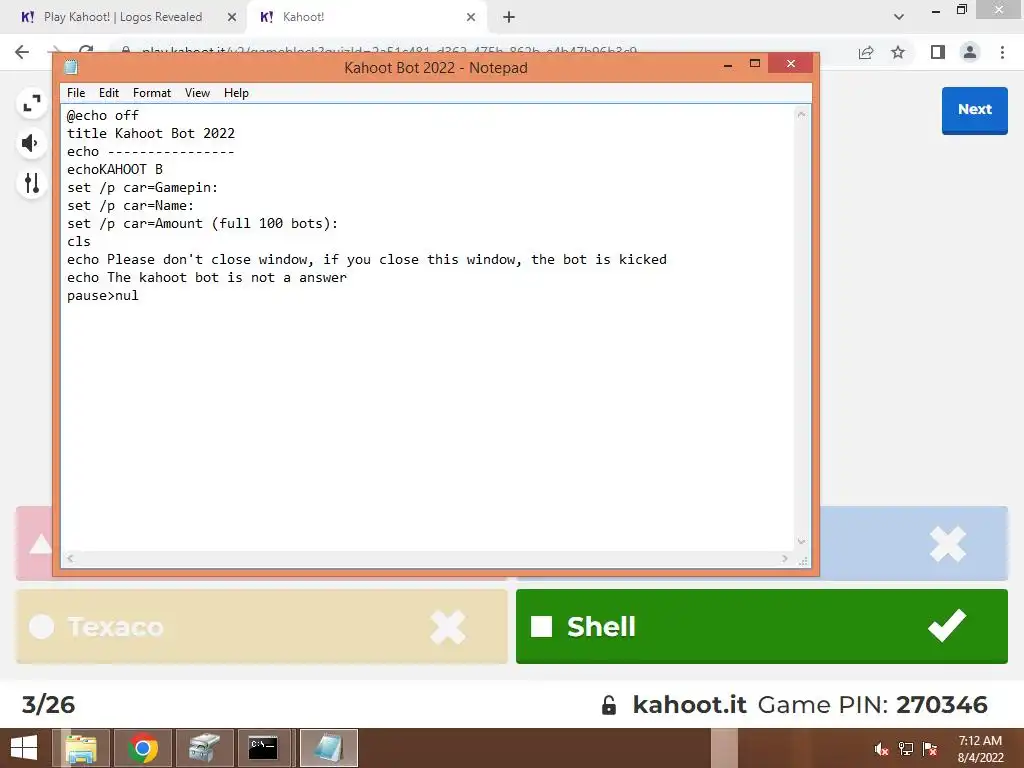Select the Texaco answer tile
The width and height of the screenshot is (1024, 768).
tap(261, 626)
